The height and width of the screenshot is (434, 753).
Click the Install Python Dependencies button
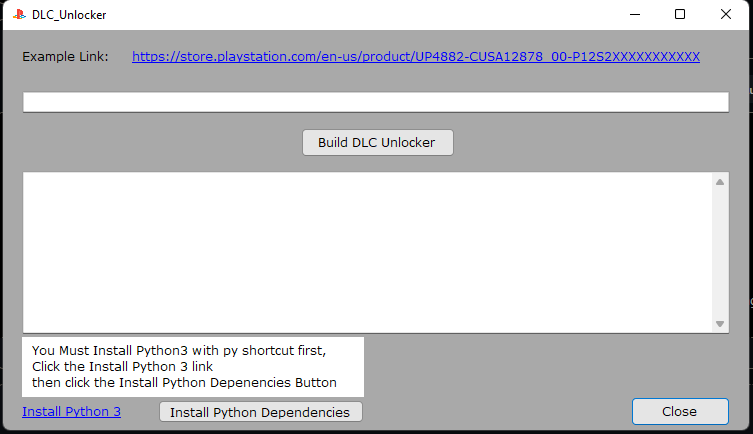click(261, 412)
